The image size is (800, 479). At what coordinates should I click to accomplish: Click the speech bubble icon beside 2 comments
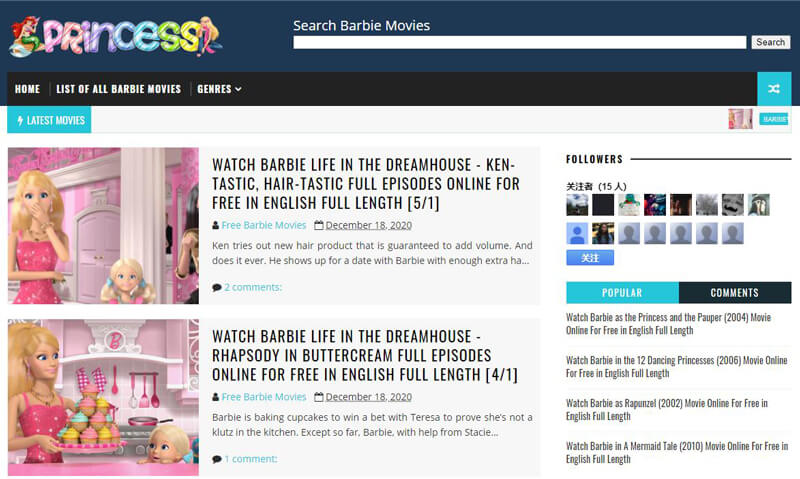pos(217,288)
